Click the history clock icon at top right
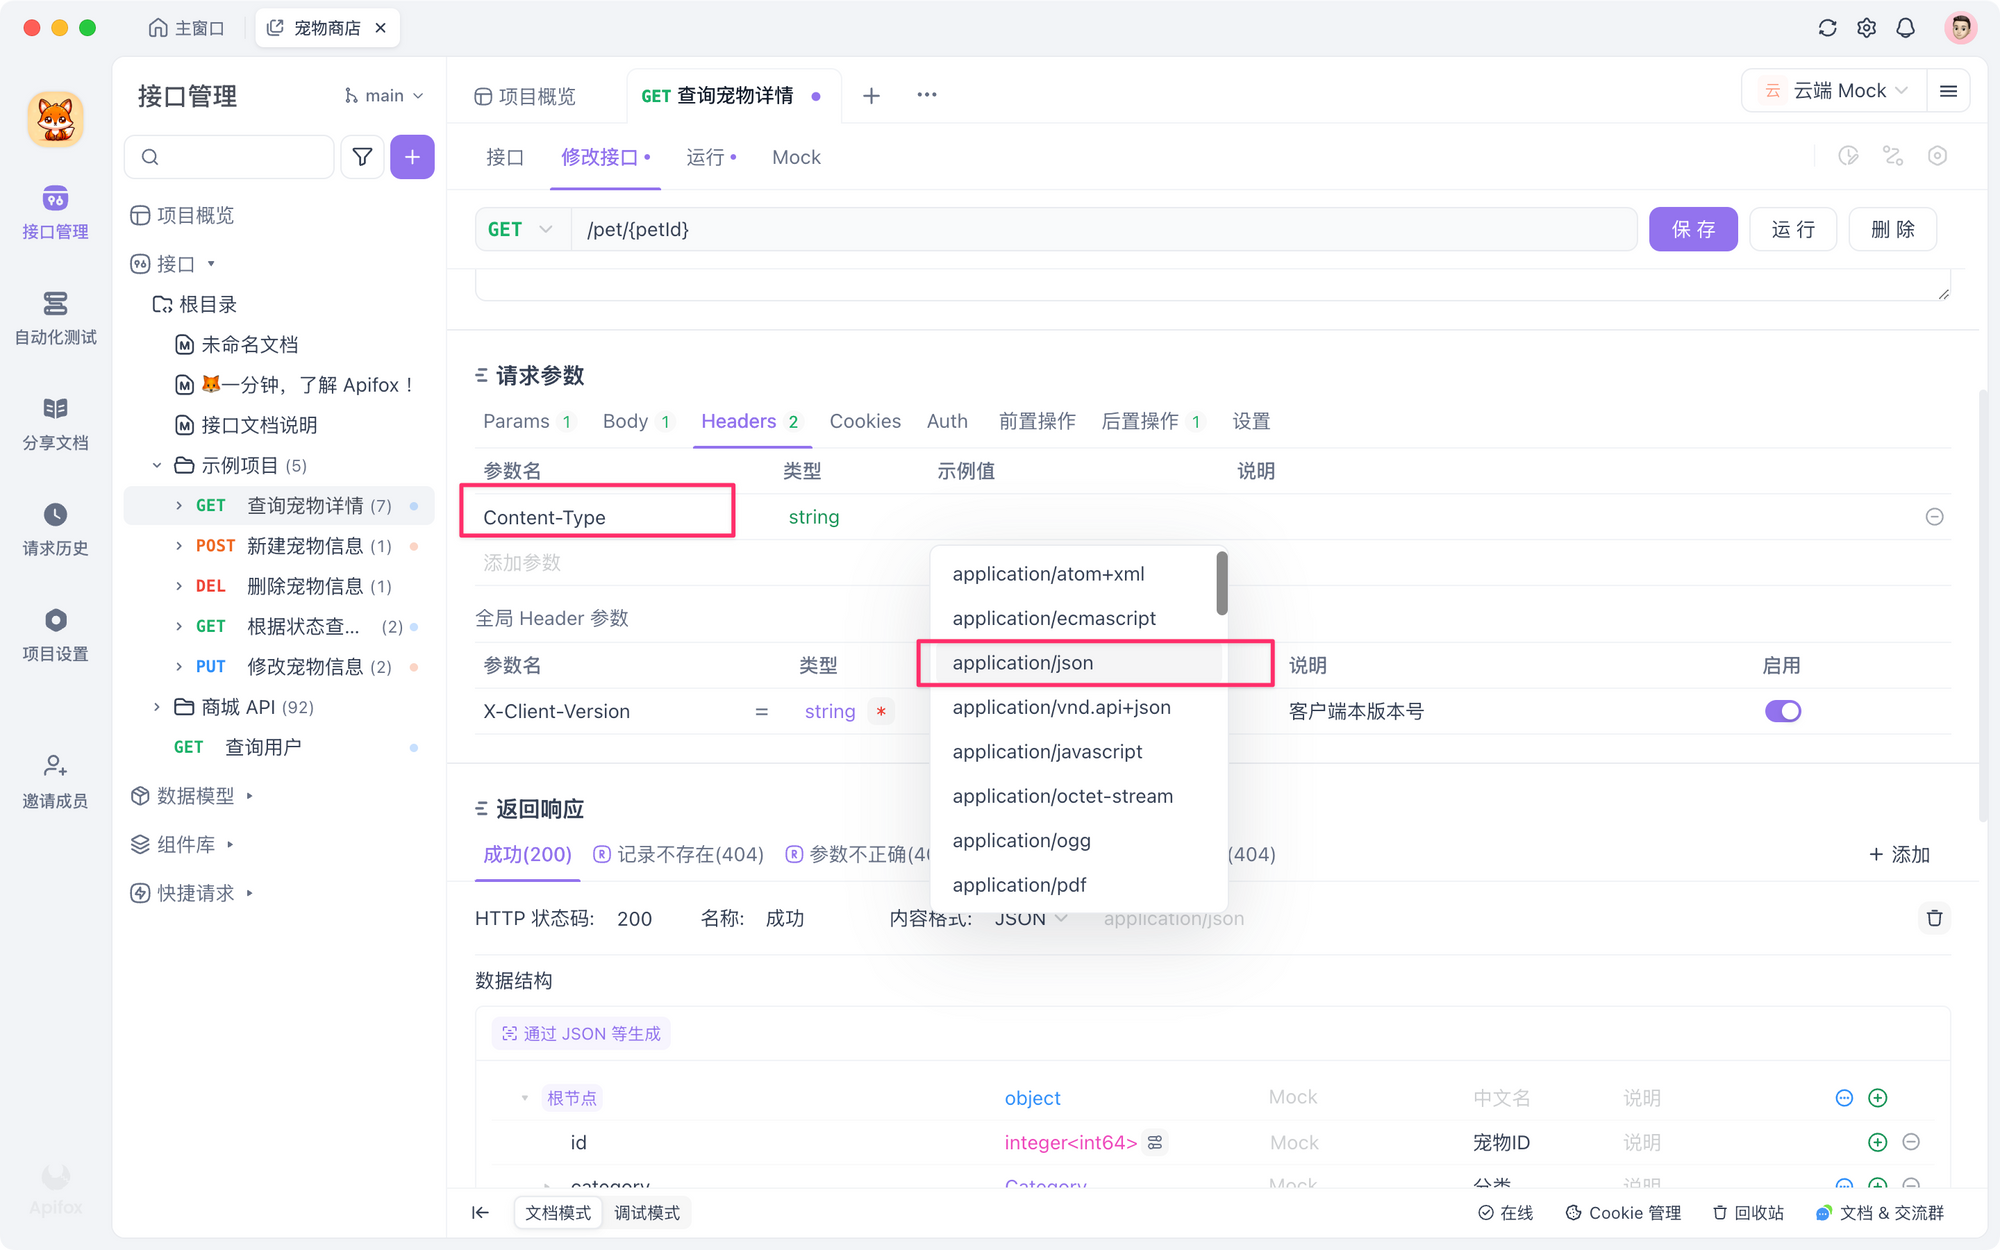Screen dimensions: 2000x1250 1848,156
